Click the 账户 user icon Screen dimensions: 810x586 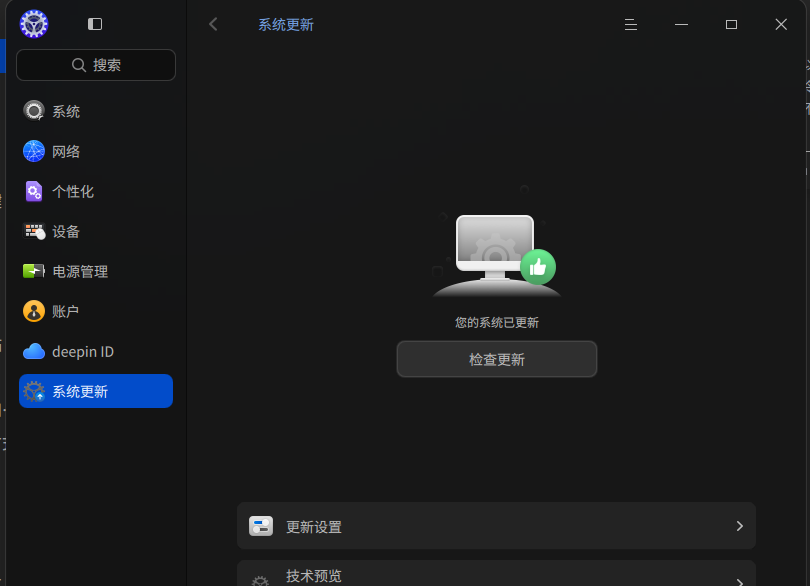[x=34, y=311]
